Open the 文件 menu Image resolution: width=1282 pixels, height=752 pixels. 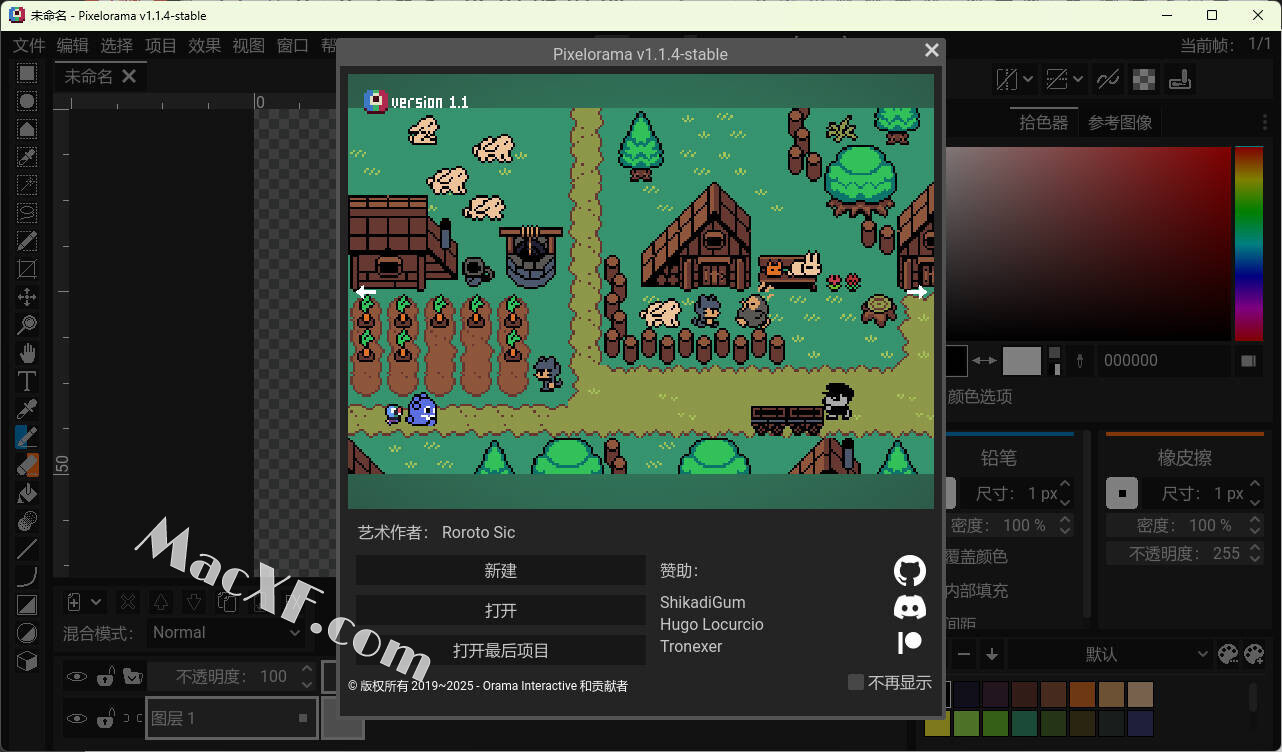point(30,46)
